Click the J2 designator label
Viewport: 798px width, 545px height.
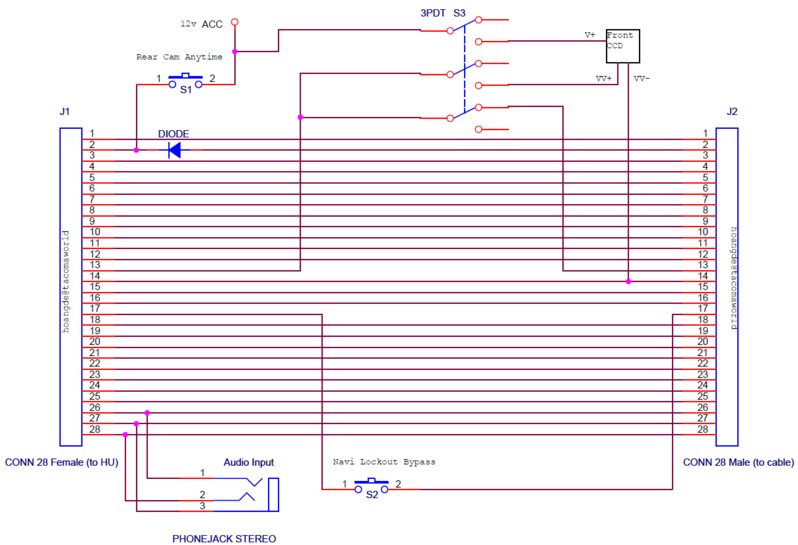732,111
